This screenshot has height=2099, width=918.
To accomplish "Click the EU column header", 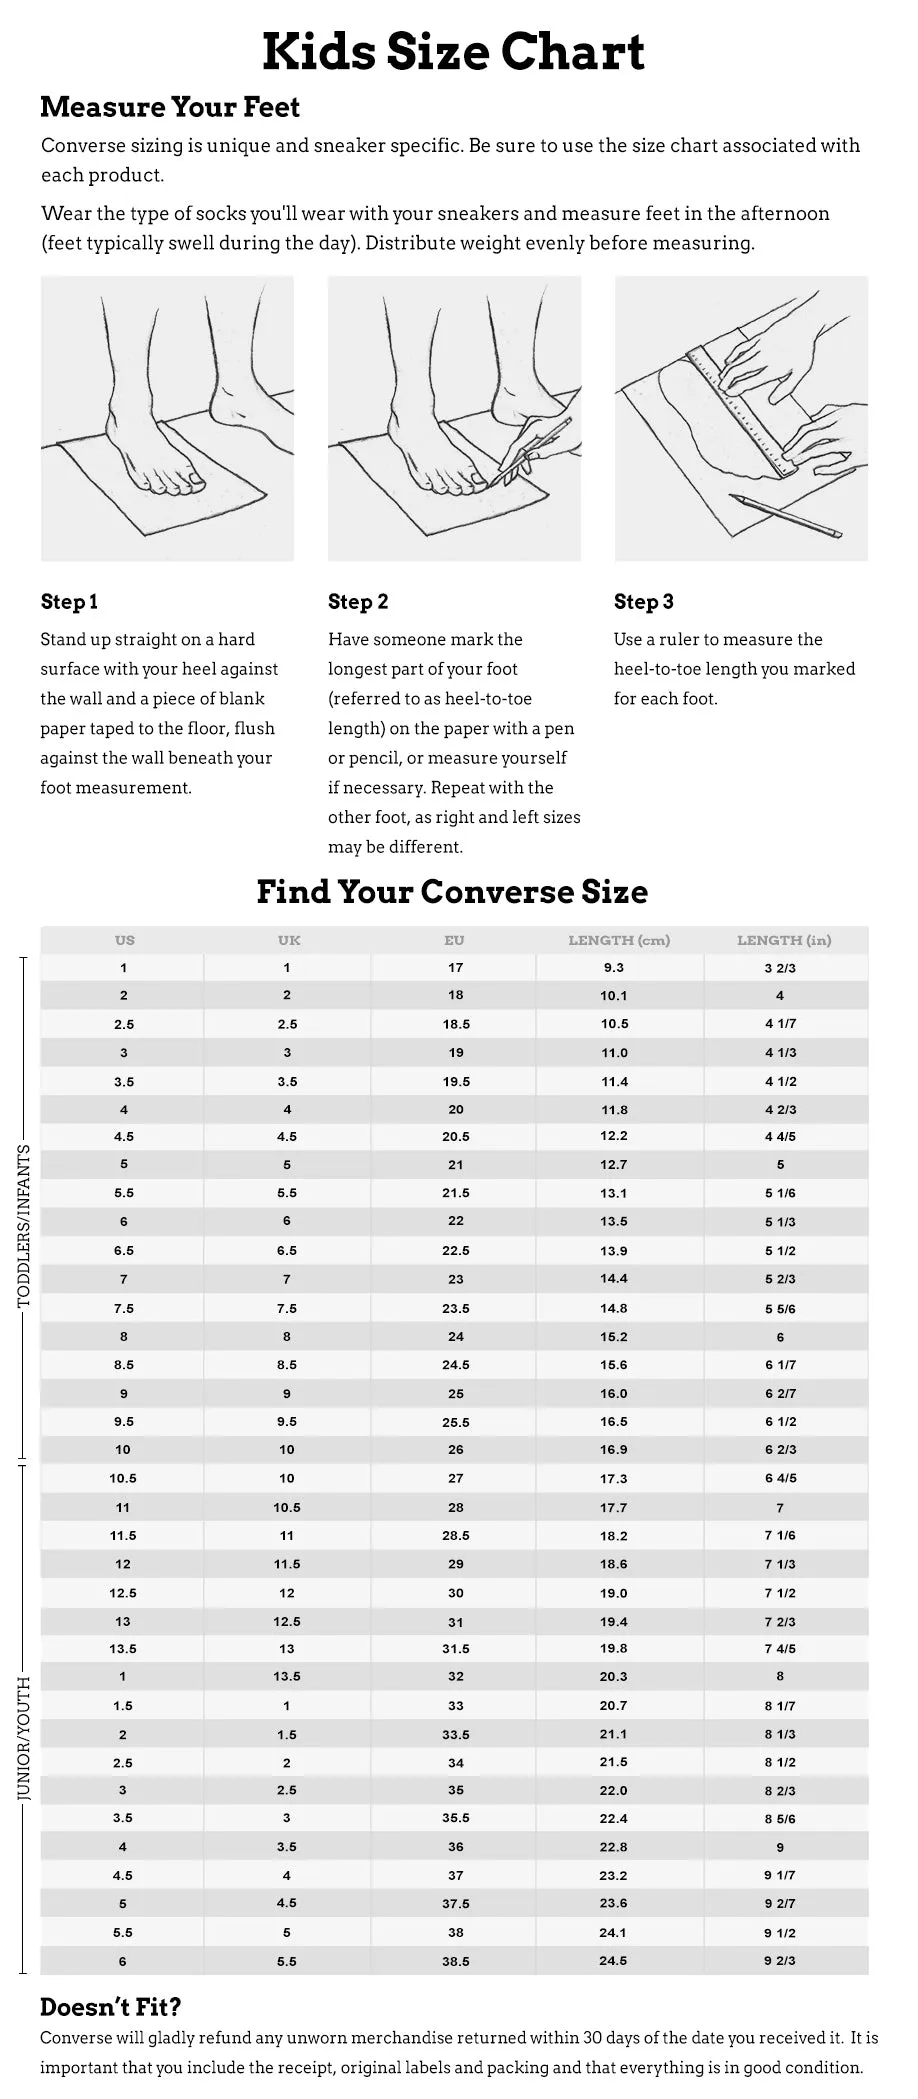I will coord(454,940).
